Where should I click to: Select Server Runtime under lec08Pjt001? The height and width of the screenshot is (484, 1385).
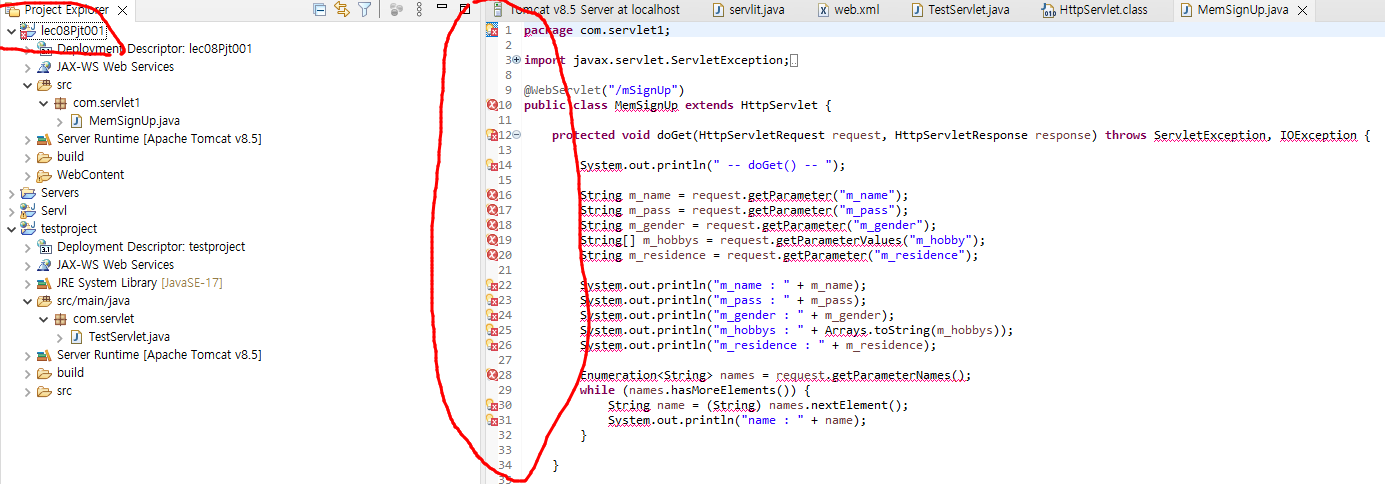(x=159, y=138)
